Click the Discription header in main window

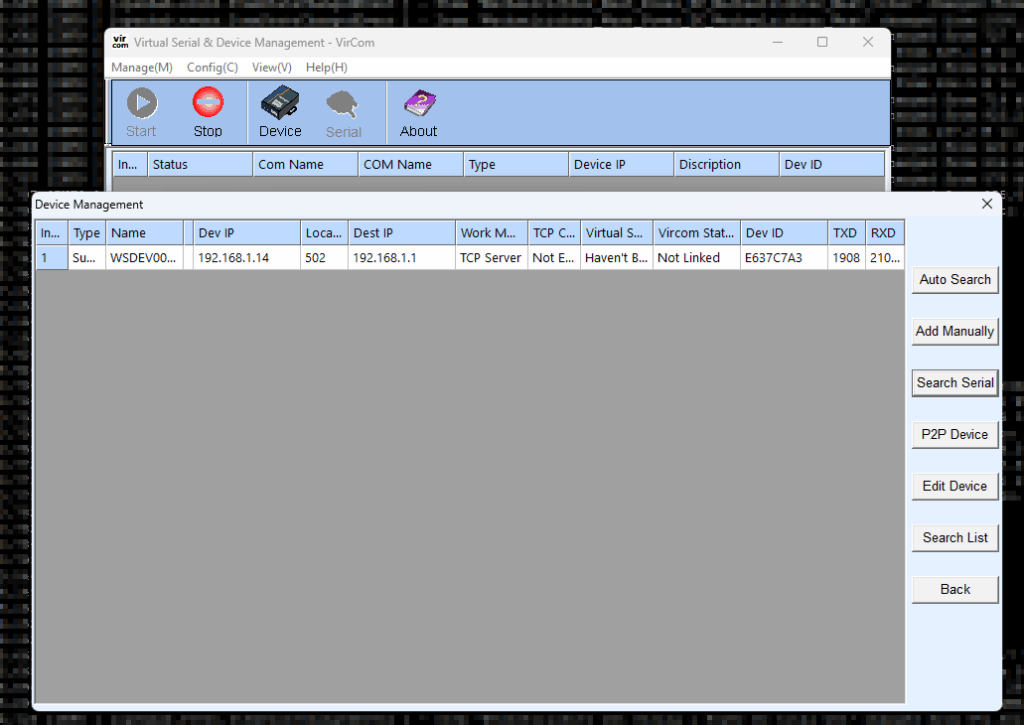tap(726, 165)
